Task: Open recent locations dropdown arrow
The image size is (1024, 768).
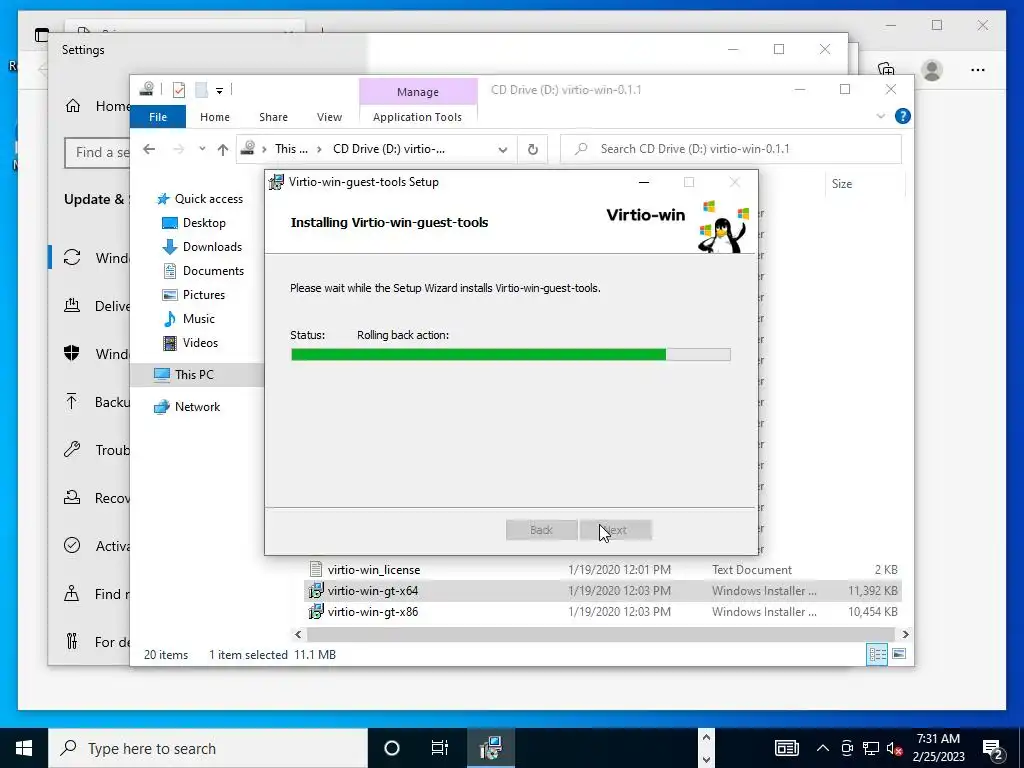Action: pos(202,149)
